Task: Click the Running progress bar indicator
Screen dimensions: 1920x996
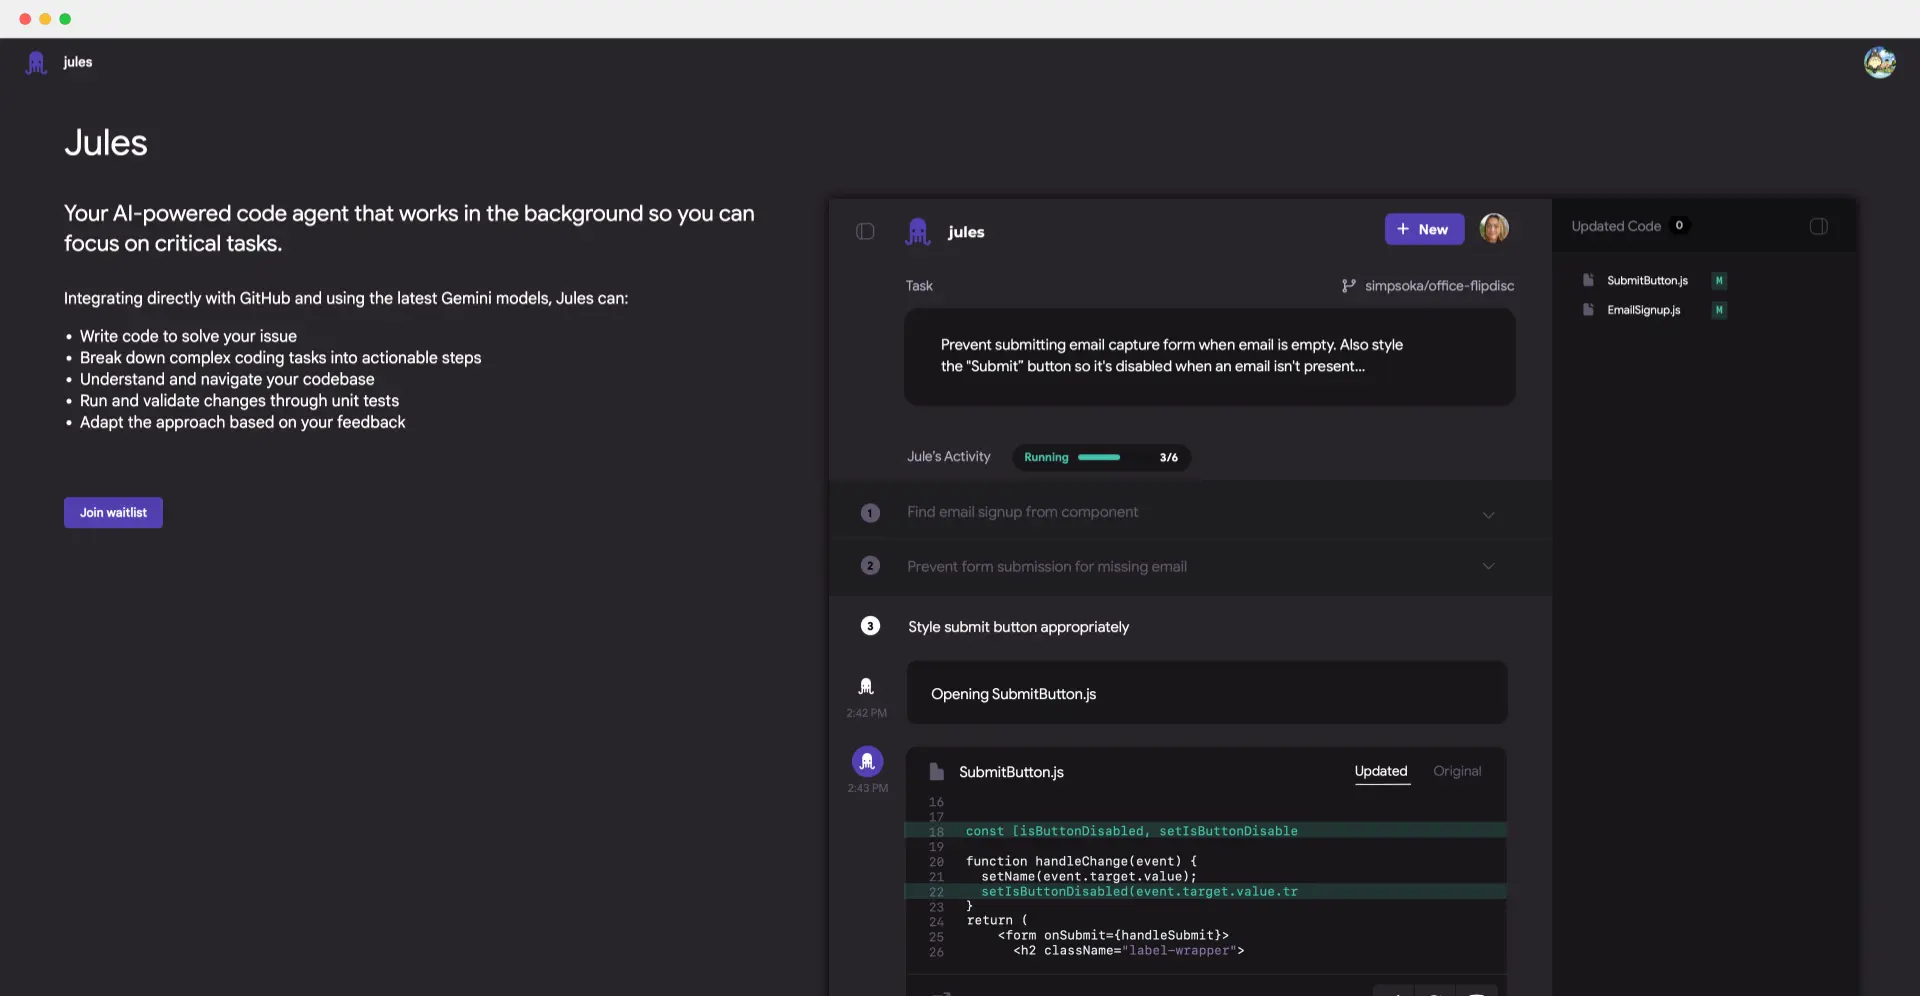Action: point(1099,457)
